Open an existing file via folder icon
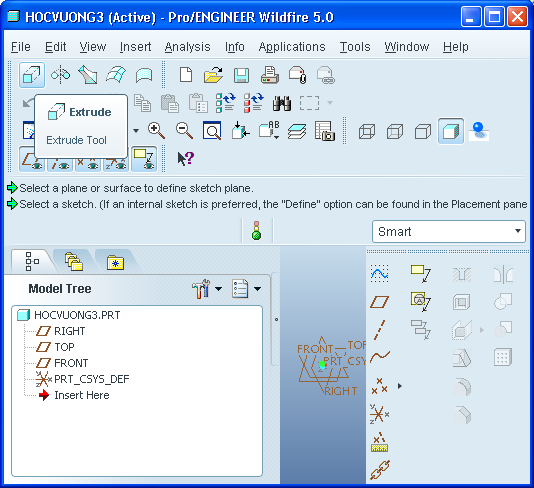 213,75
